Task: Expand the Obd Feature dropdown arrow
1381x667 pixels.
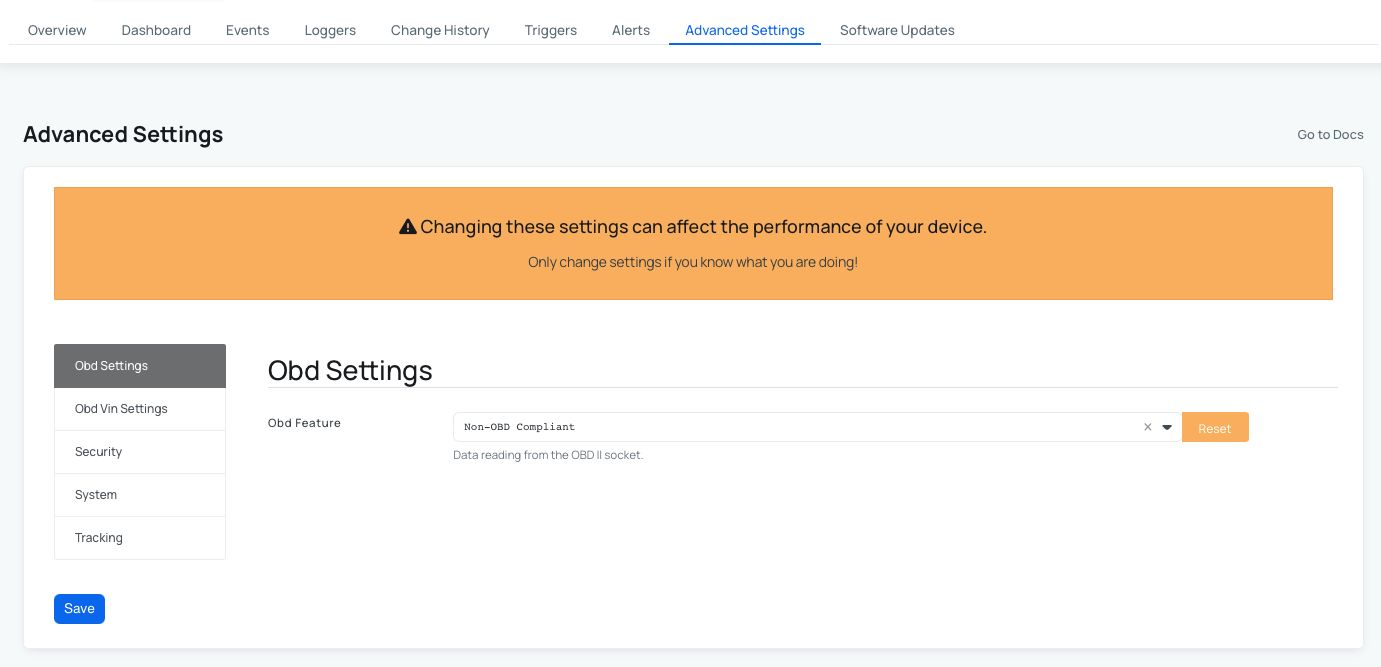Action: [1167, 427]
